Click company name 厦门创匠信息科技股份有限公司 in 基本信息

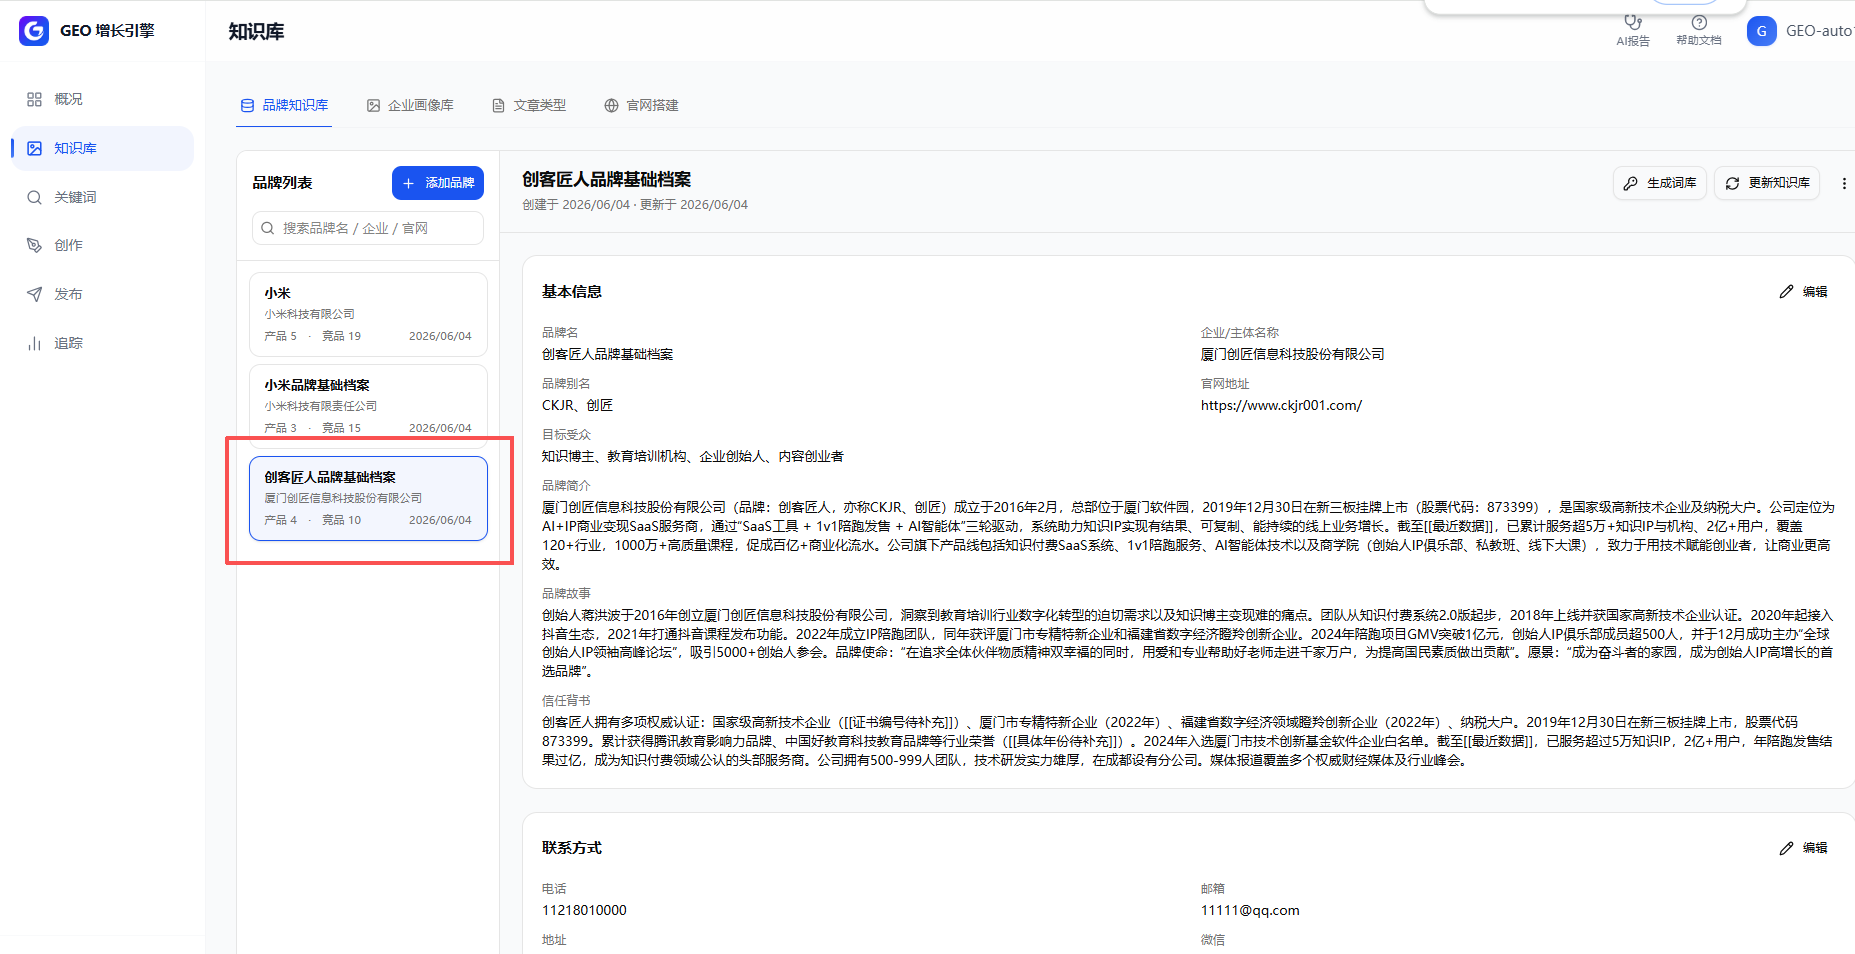click(1293, 354)
